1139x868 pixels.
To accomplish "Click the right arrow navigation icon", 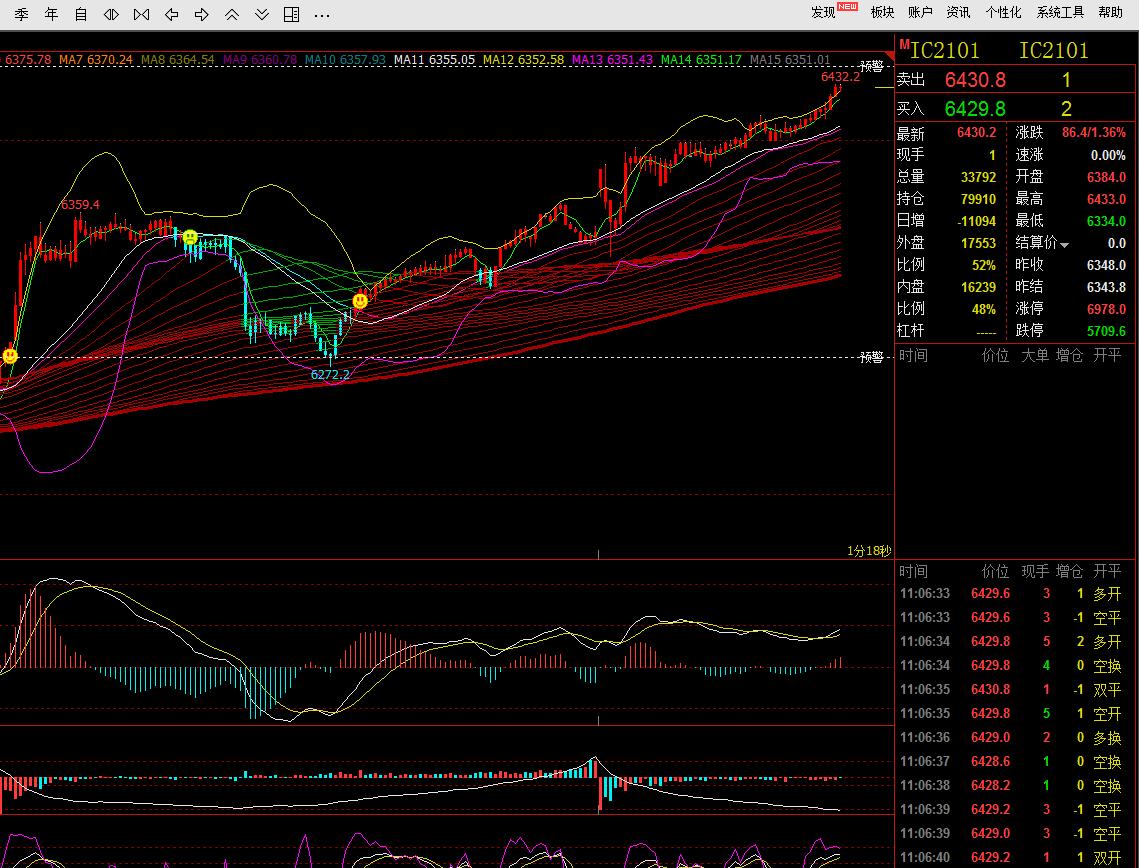I will click(x=202, y=14).
